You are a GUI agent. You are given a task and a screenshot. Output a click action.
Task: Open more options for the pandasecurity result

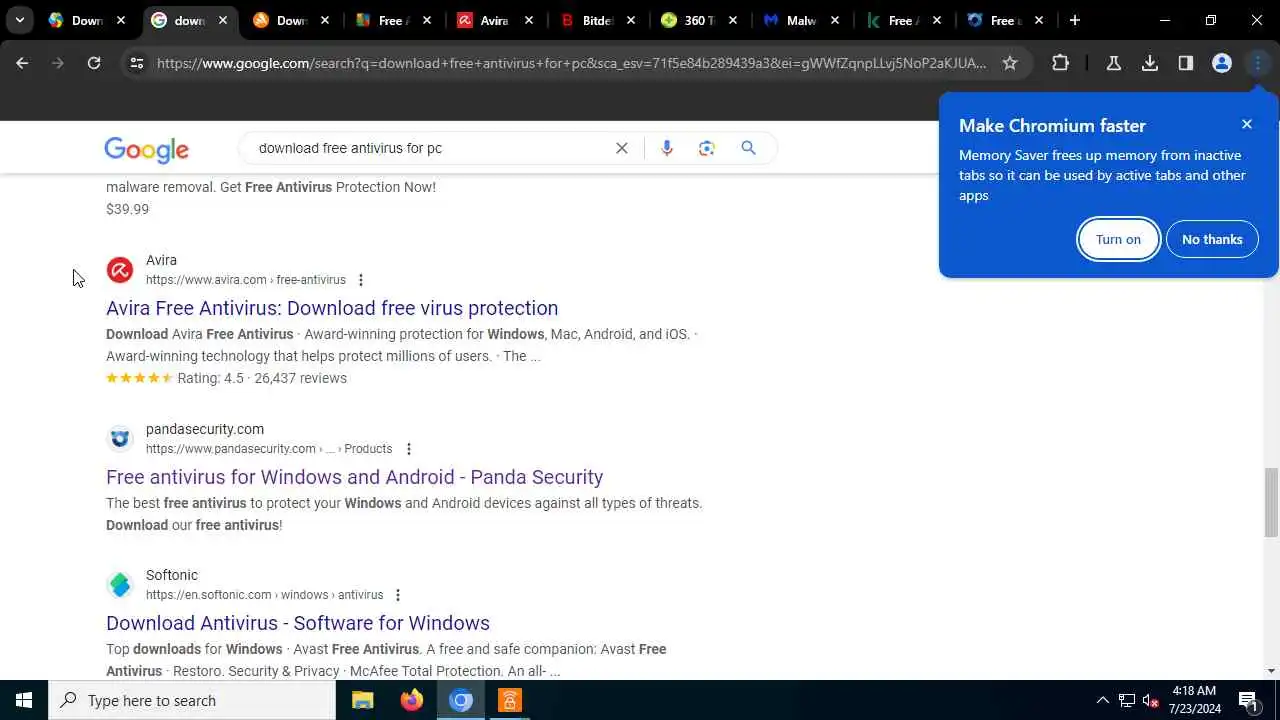[408, 449]
